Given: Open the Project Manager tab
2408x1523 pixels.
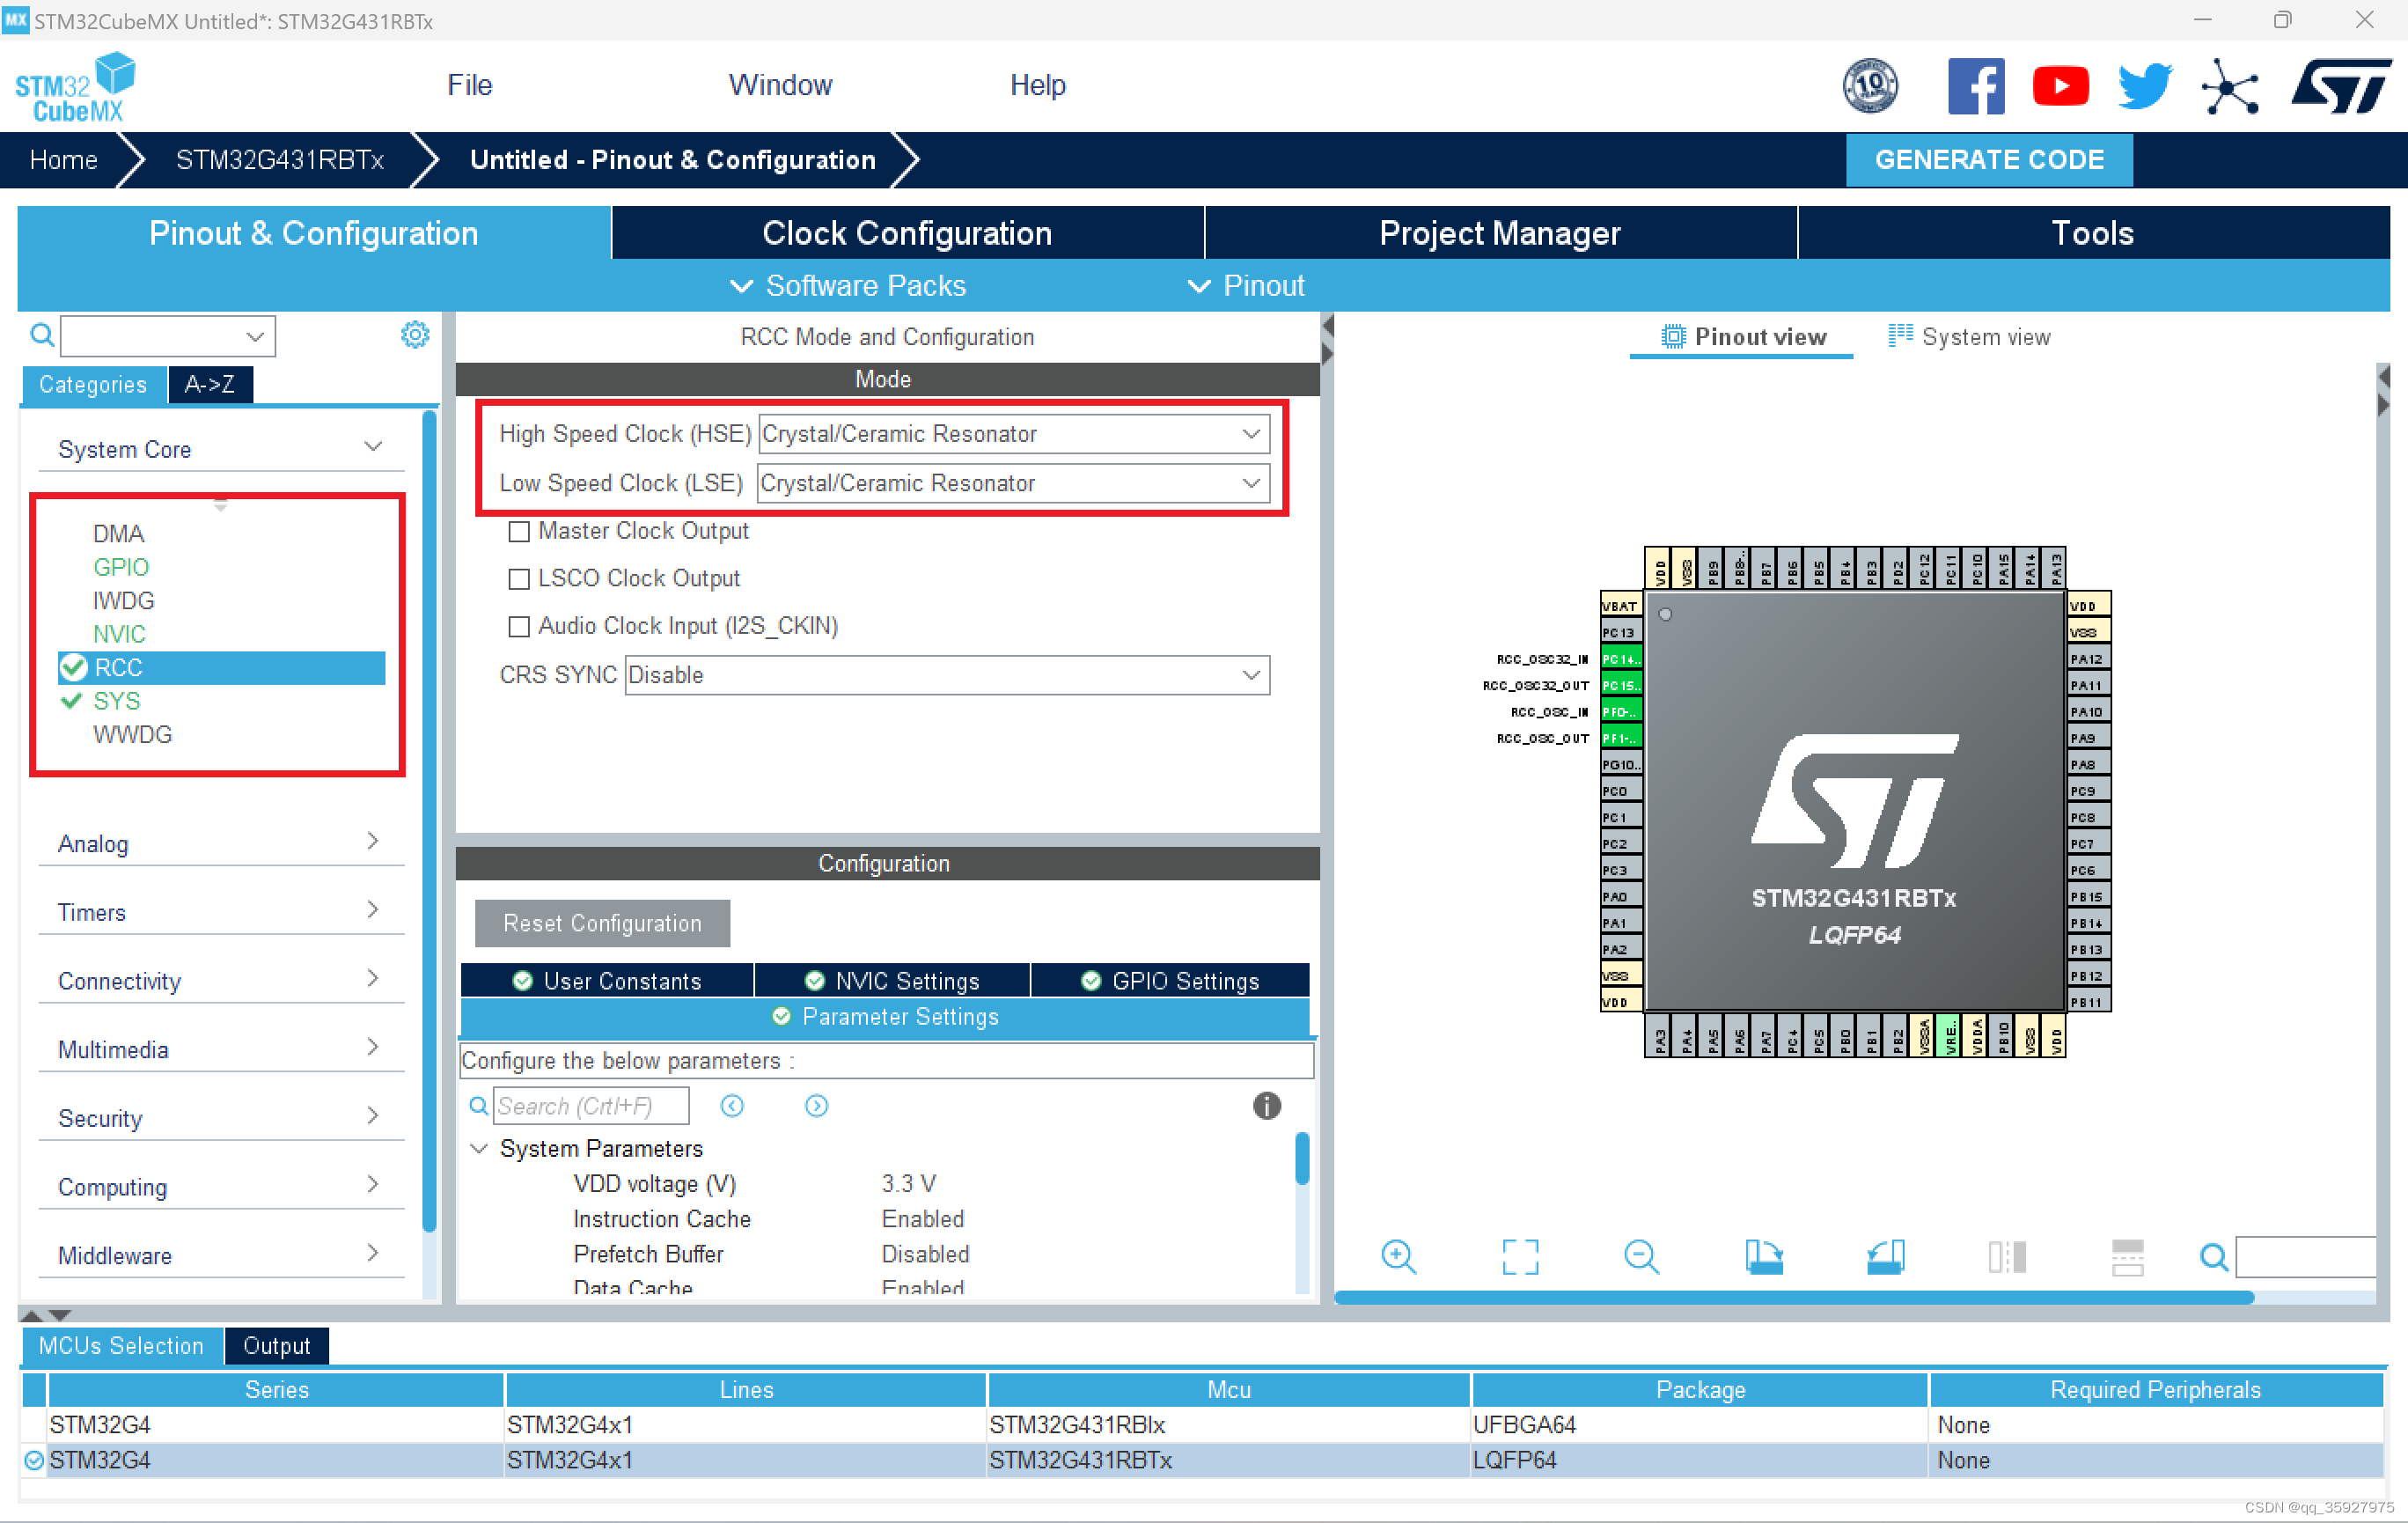Looking at the screenshot, I should coord(1498,232).
